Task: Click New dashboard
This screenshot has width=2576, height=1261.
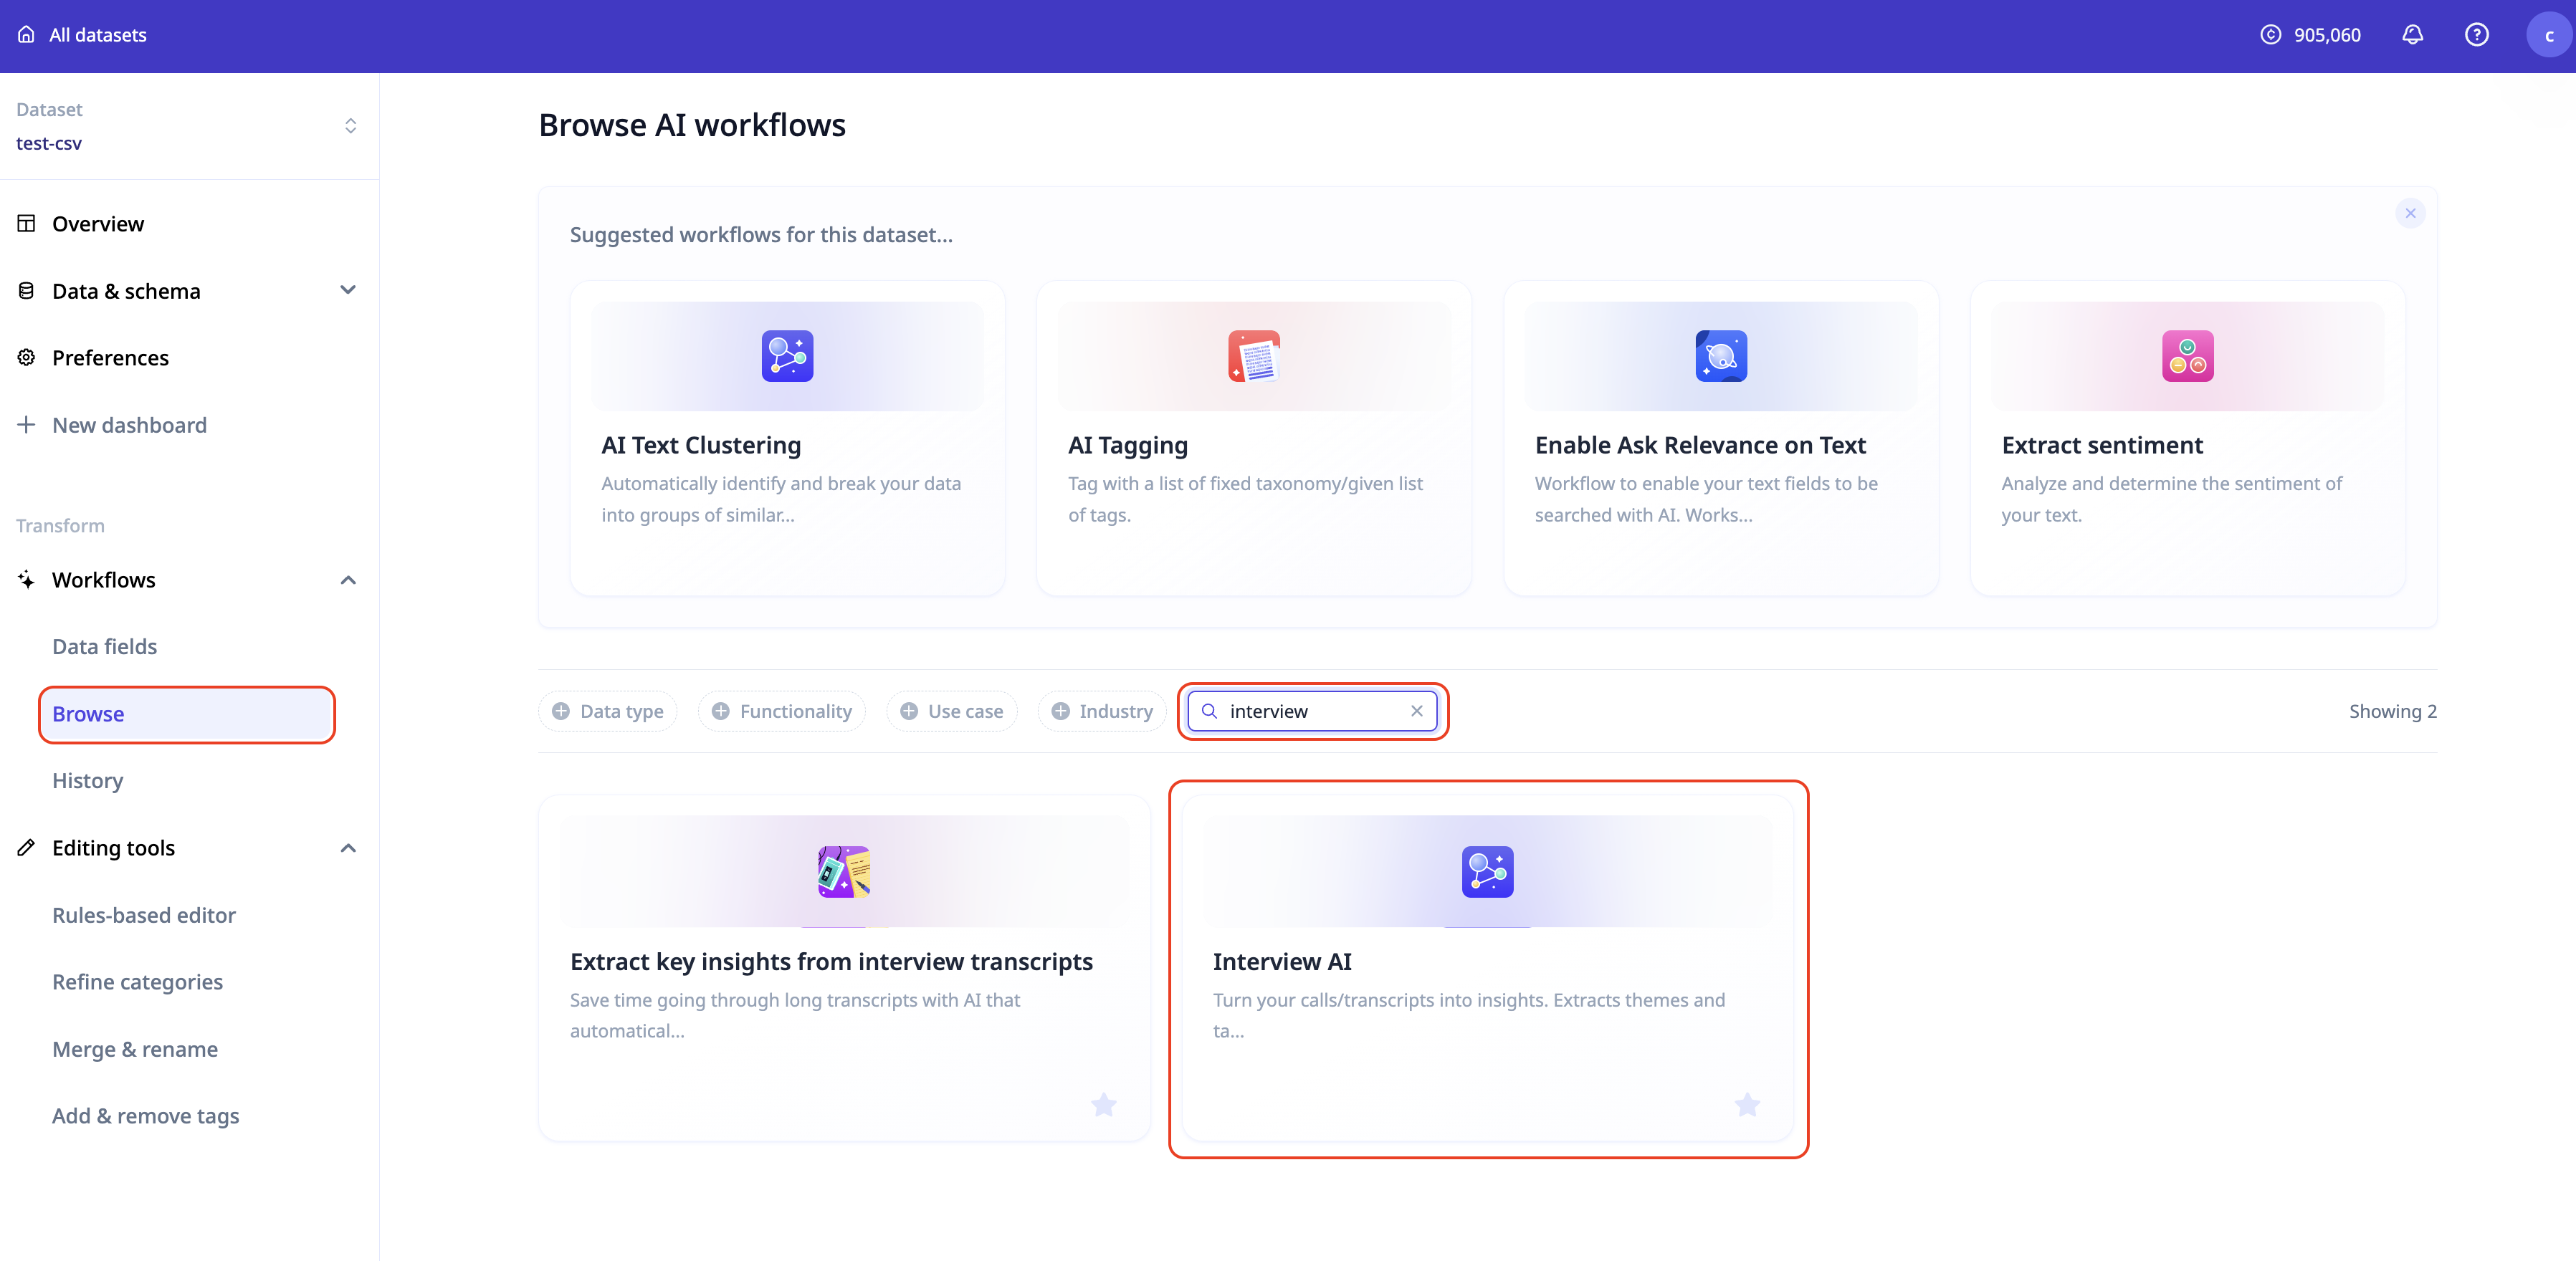Action: (129, 425)
